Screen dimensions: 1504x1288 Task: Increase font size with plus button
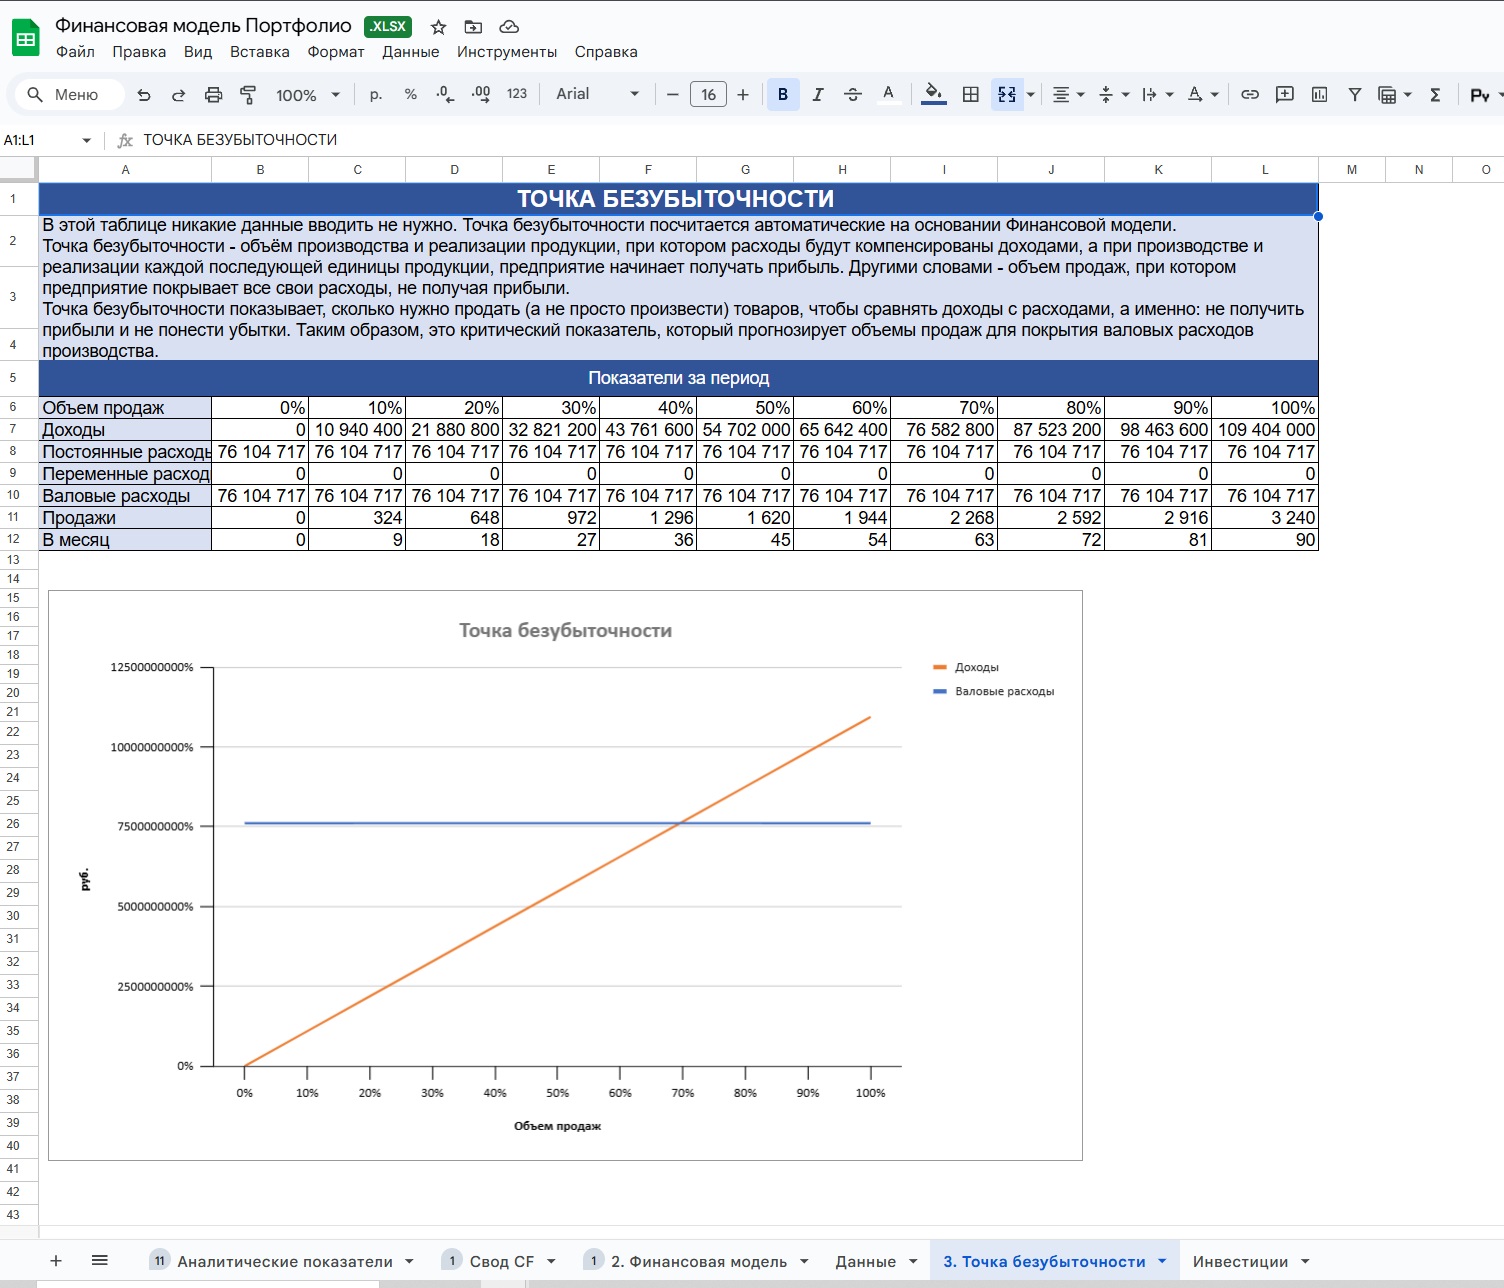(x=743, y=94)
